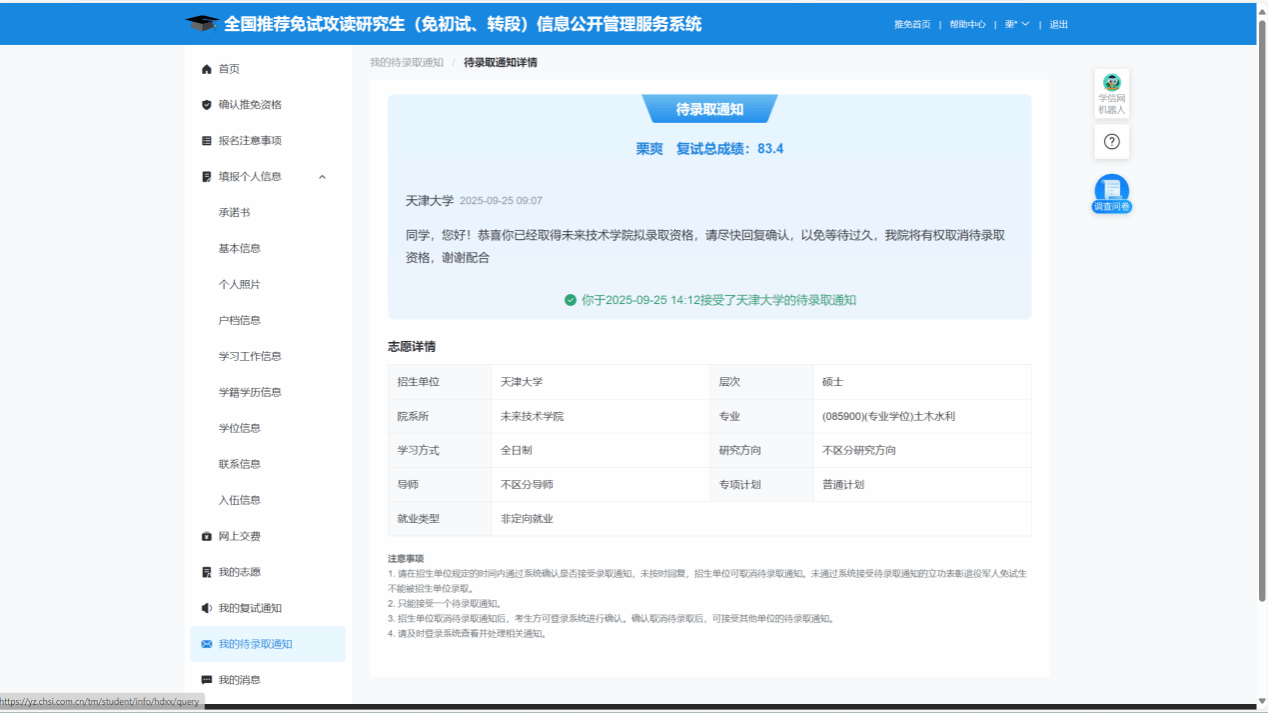Image resolution: width=1268 pixels, height=713 pixels.
Task: Click 退出 to log out
Action: (x=1059, y=24)
